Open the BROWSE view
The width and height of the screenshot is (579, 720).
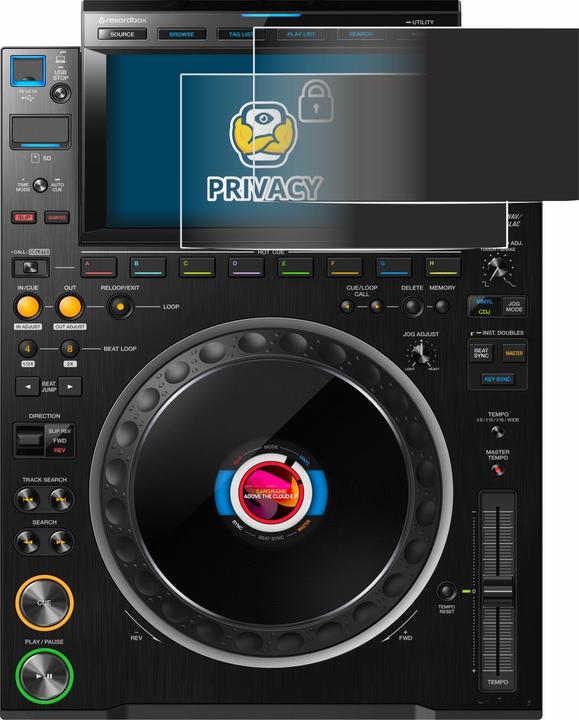point(181,34)
